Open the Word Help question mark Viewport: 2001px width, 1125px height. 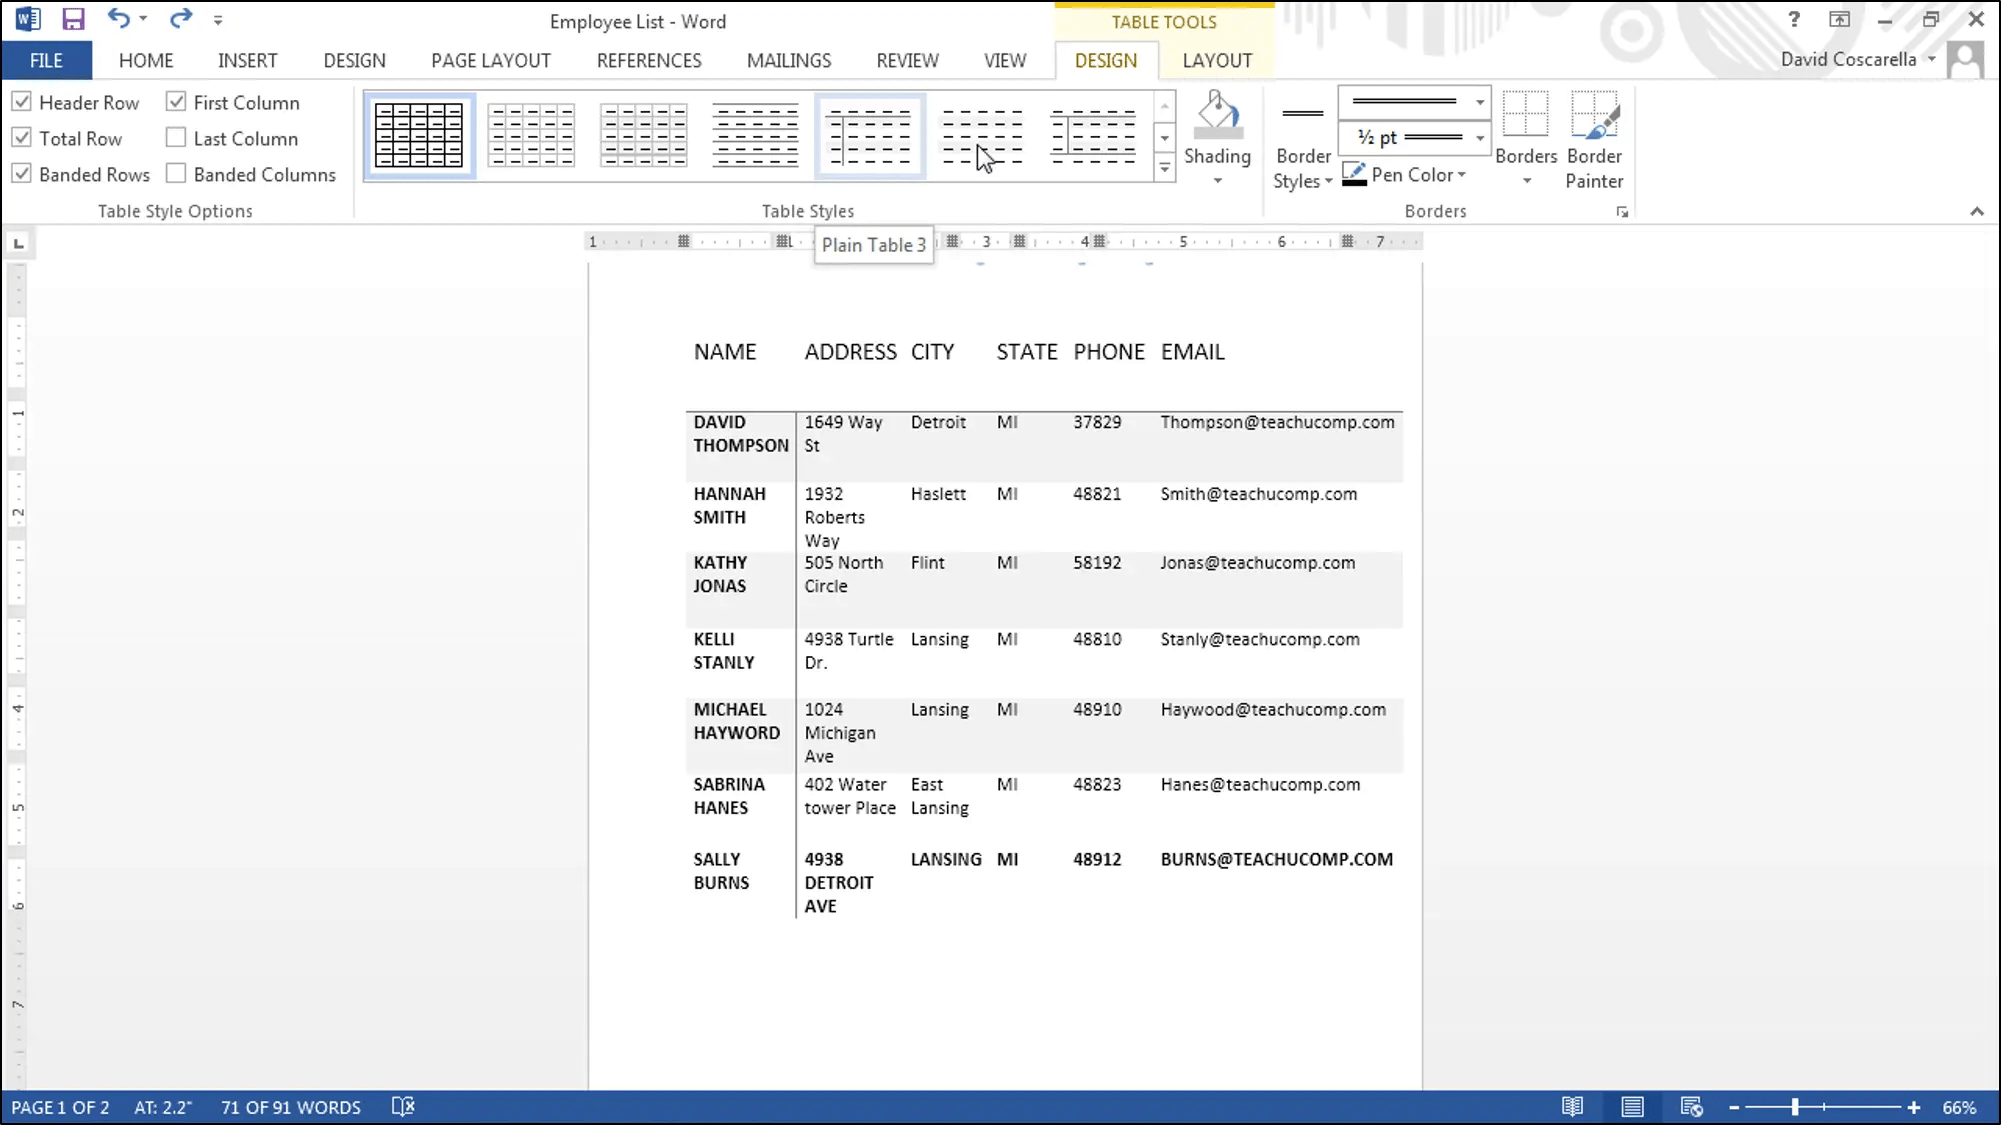point(1794,20)
